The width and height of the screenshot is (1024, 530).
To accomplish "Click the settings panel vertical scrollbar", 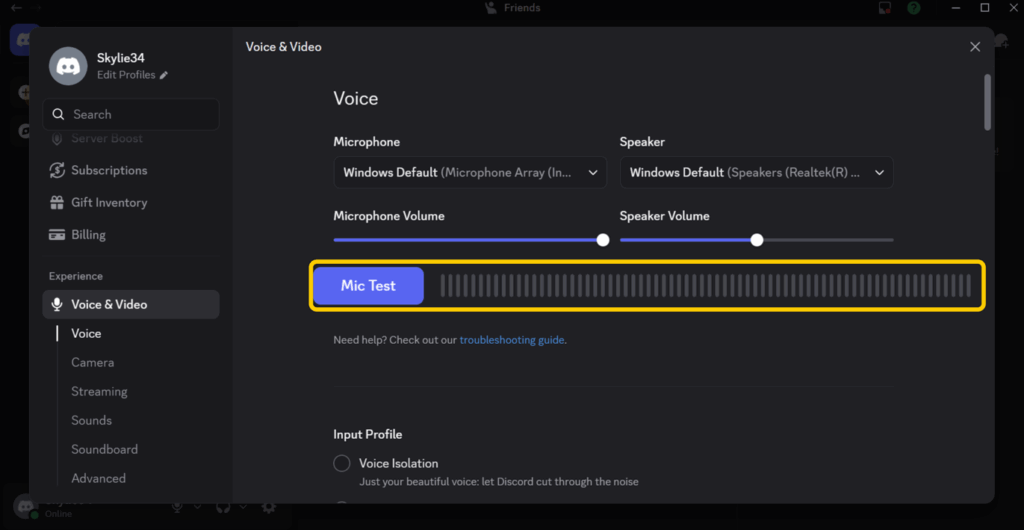I will [x=987, y=102].
